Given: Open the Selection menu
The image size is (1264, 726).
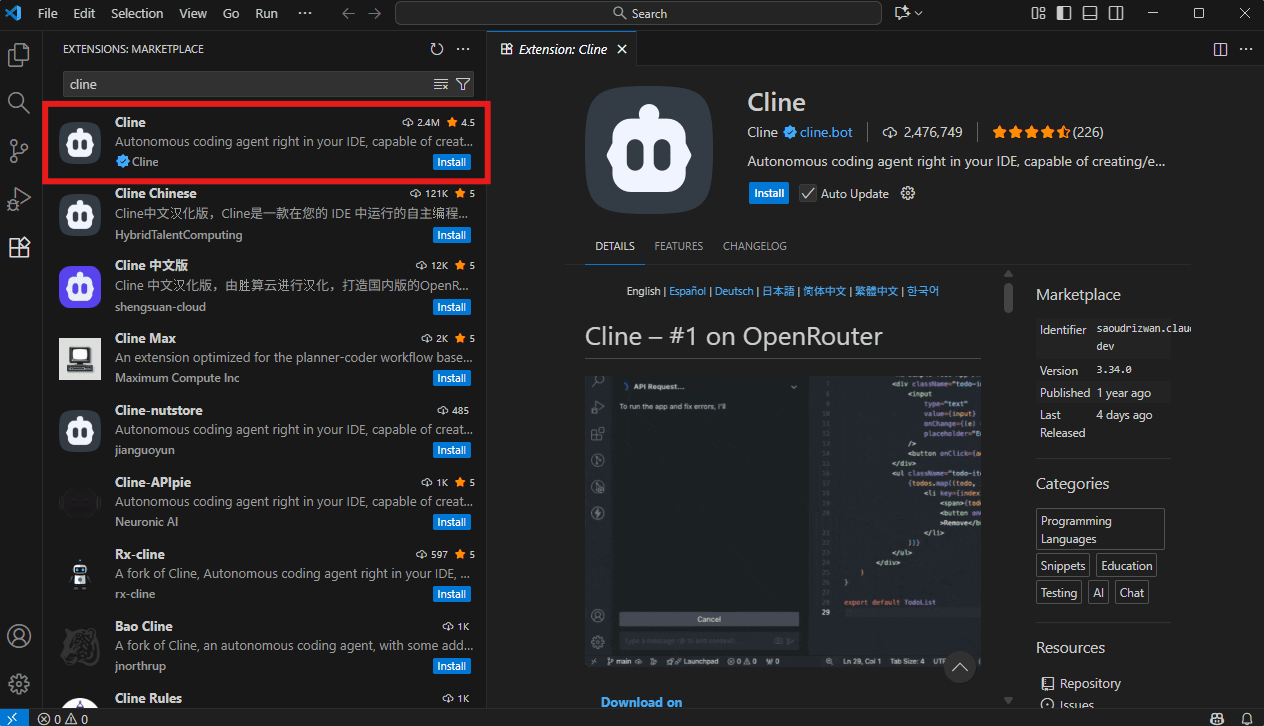Looking at the screenshot, I should (x=137, y=13).
